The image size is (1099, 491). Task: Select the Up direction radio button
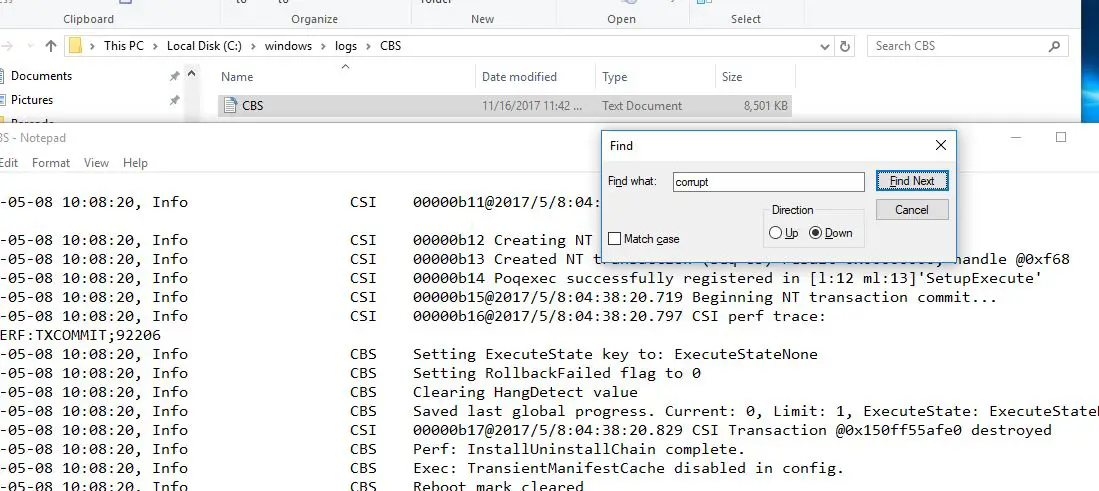(775, 233)
